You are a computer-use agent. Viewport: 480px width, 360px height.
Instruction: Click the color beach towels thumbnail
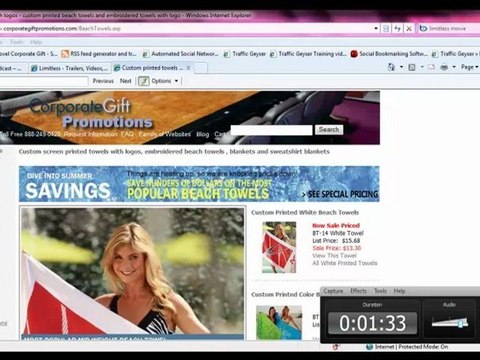tap(279, 322)
